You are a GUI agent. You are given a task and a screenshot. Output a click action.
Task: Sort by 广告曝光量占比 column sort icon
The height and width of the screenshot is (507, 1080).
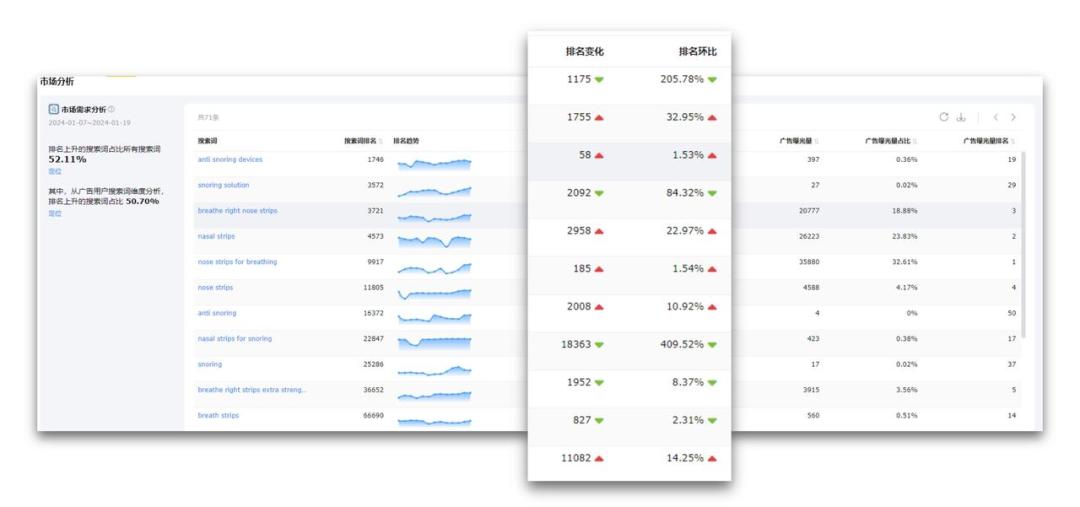914,141
